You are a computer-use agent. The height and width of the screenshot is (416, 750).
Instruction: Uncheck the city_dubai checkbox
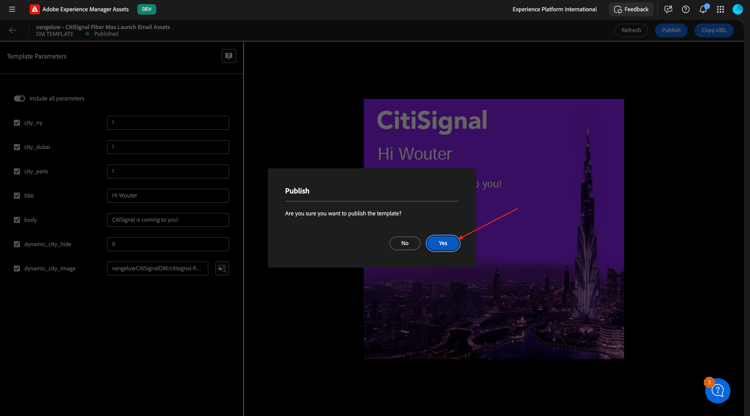[x=17, y=147]
